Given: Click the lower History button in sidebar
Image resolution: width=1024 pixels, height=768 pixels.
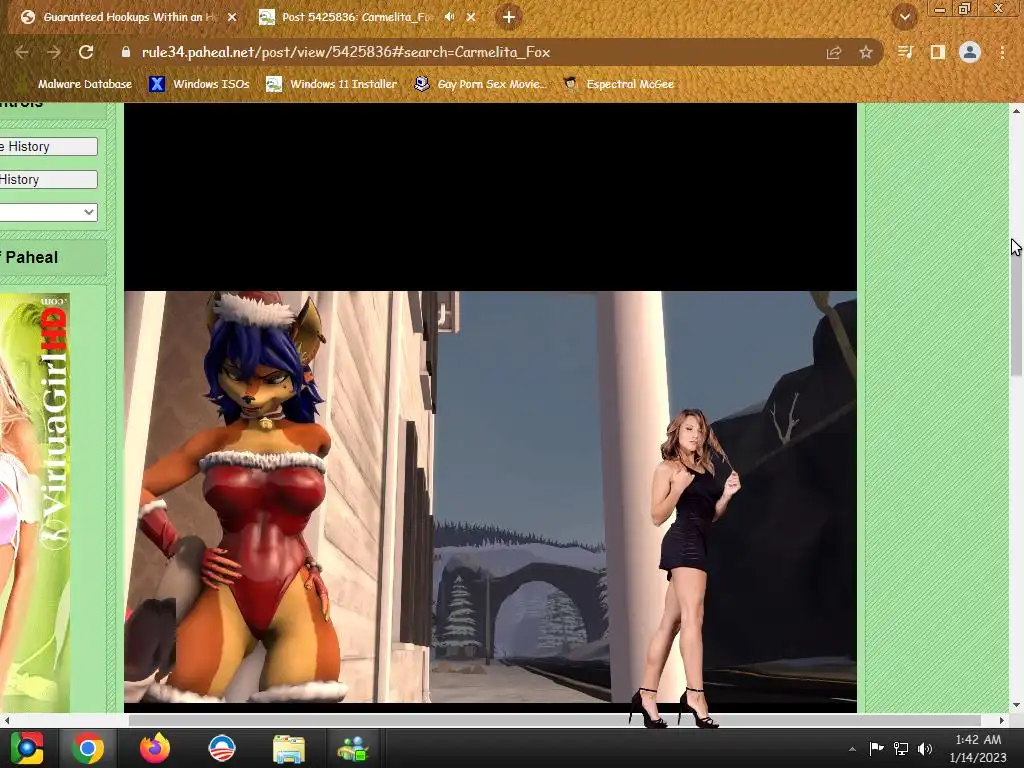Looking at the screenshot, I should [x=48, y=179].
